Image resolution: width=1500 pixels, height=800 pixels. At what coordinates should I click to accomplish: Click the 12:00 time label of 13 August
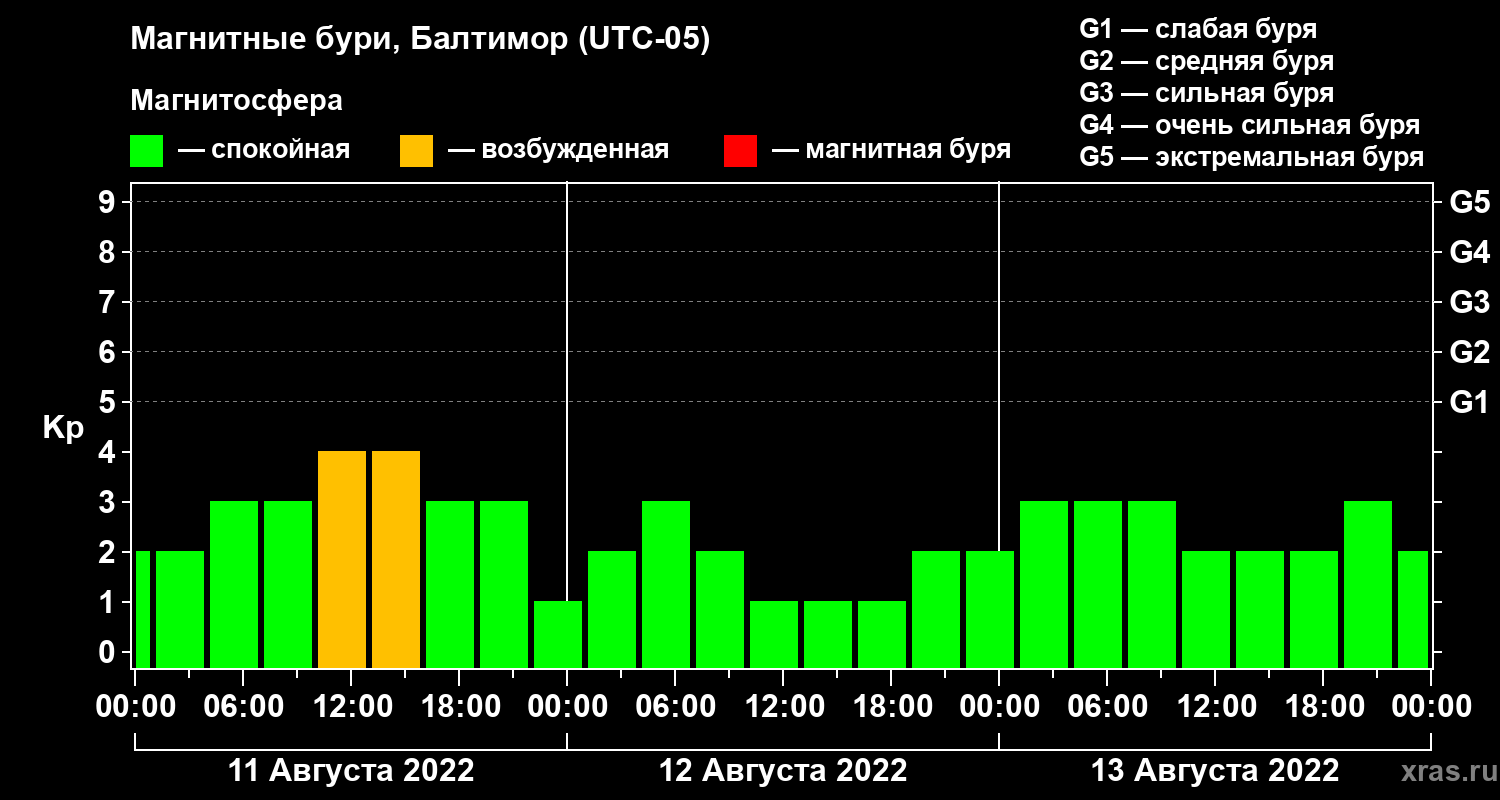click(x=1215, y=706)
